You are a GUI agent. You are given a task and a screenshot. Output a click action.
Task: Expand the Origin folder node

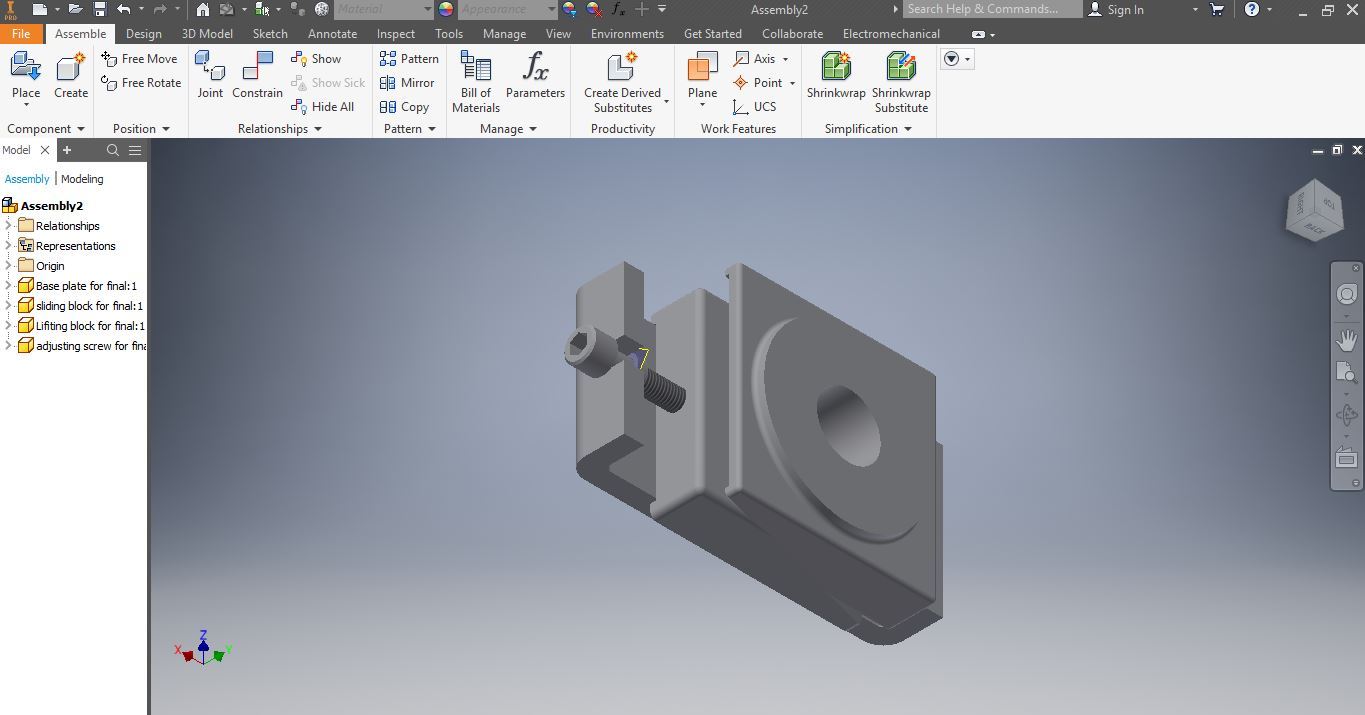pyautogui.click(x=8, y=266)
